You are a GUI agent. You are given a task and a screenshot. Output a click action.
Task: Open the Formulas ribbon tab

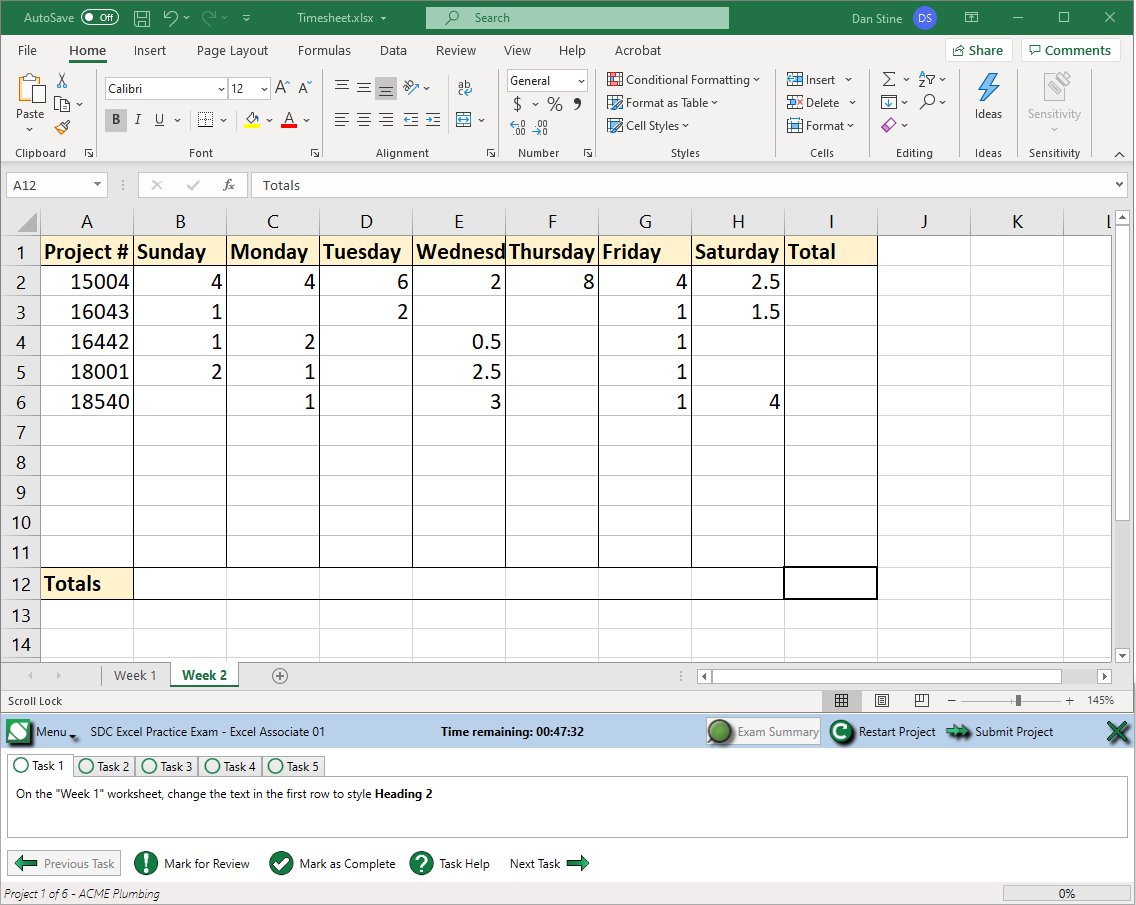[x=324, y=50]
